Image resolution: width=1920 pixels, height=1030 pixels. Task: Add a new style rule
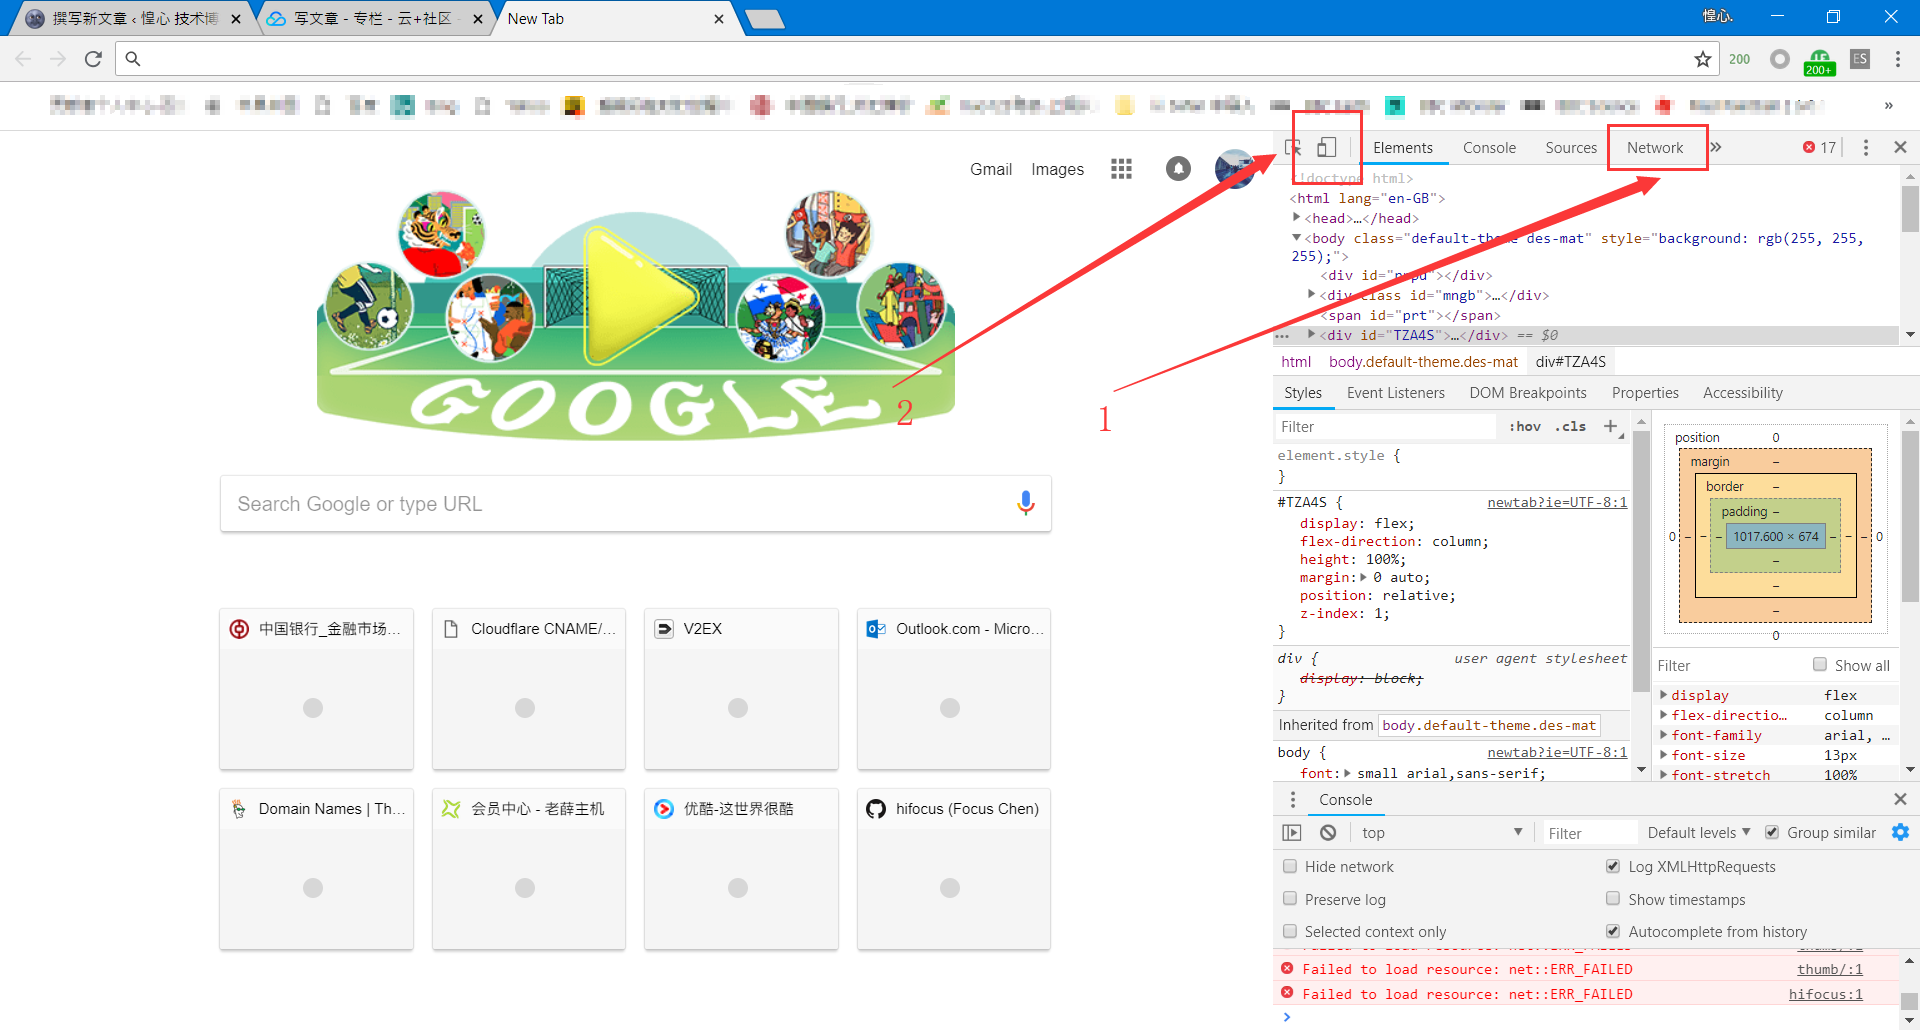click(x=1611, y=427)
